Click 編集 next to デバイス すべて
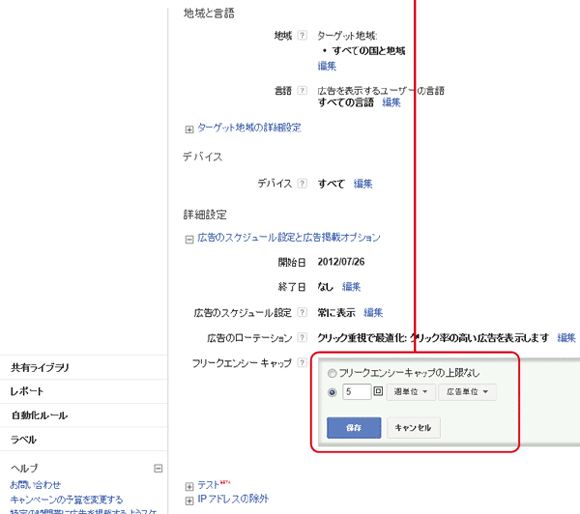Screen dimensions: 580x514 pos(363,184)
